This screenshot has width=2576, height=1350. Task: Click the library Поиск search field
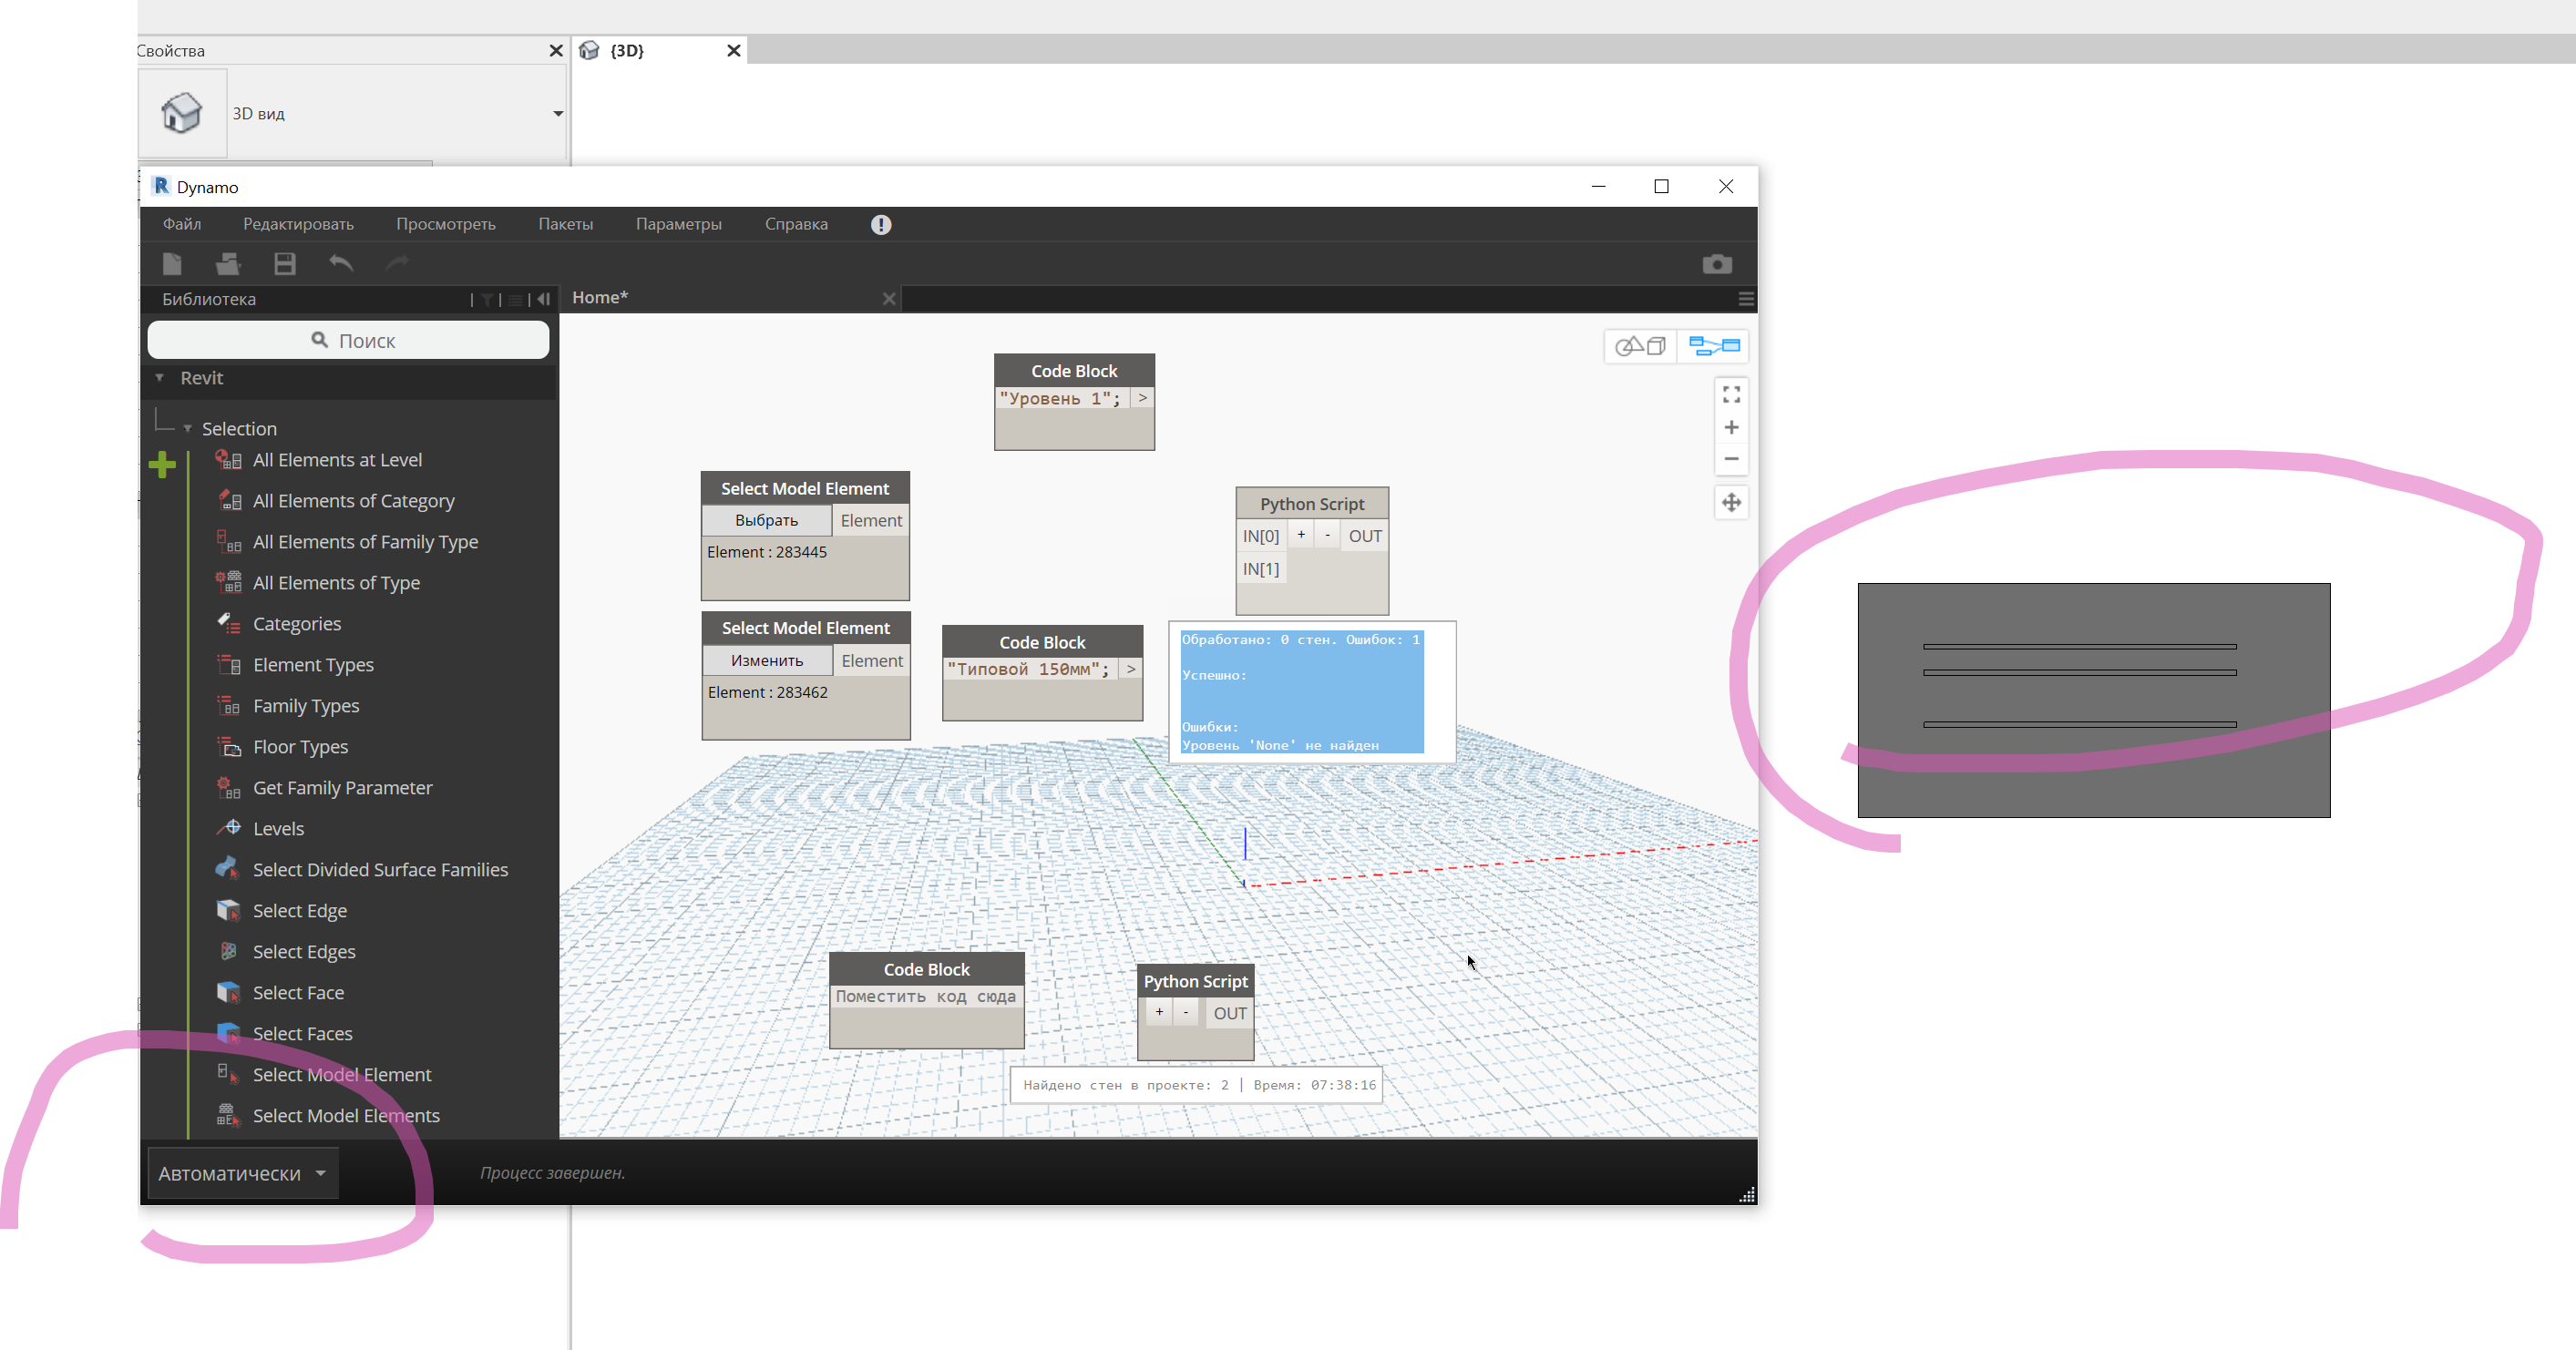[x=349, y=341]
